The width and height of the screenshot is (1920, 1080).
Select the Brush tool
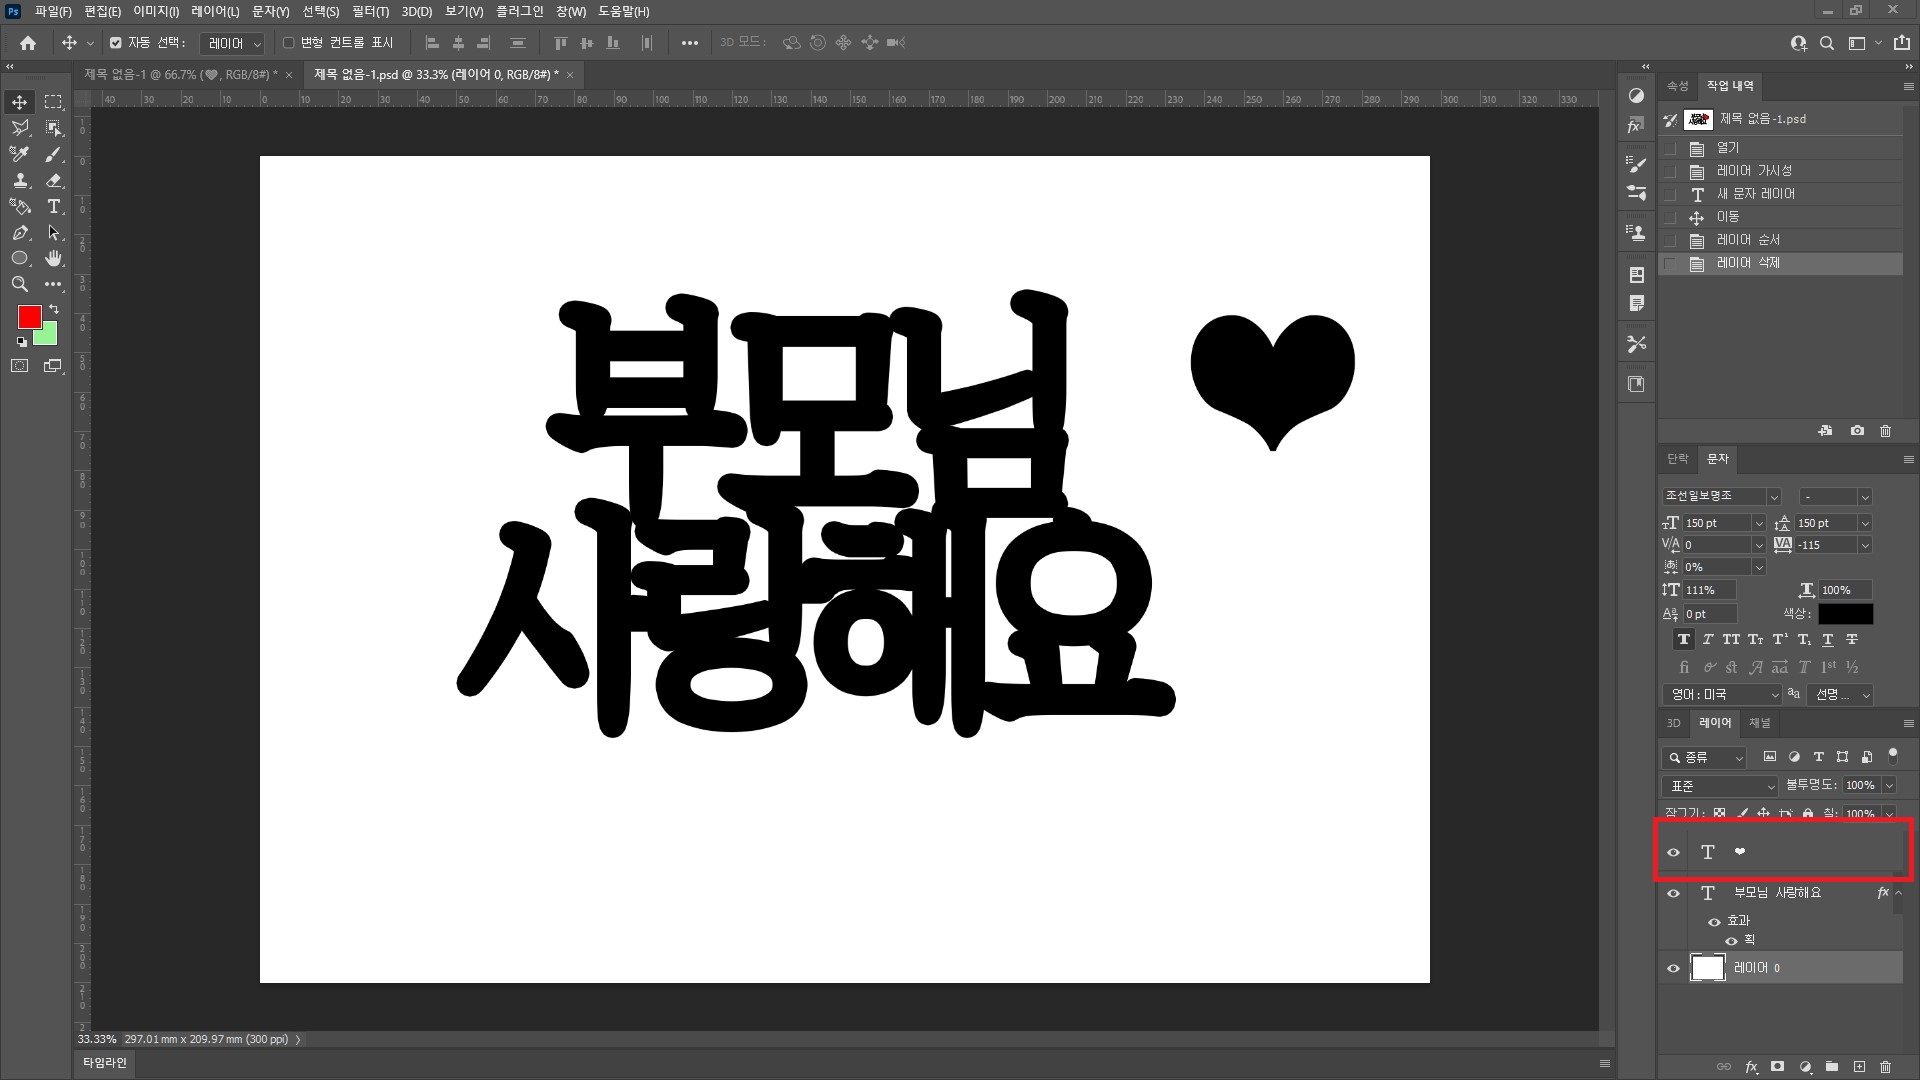pyautogui.click(x=54, y=154)
